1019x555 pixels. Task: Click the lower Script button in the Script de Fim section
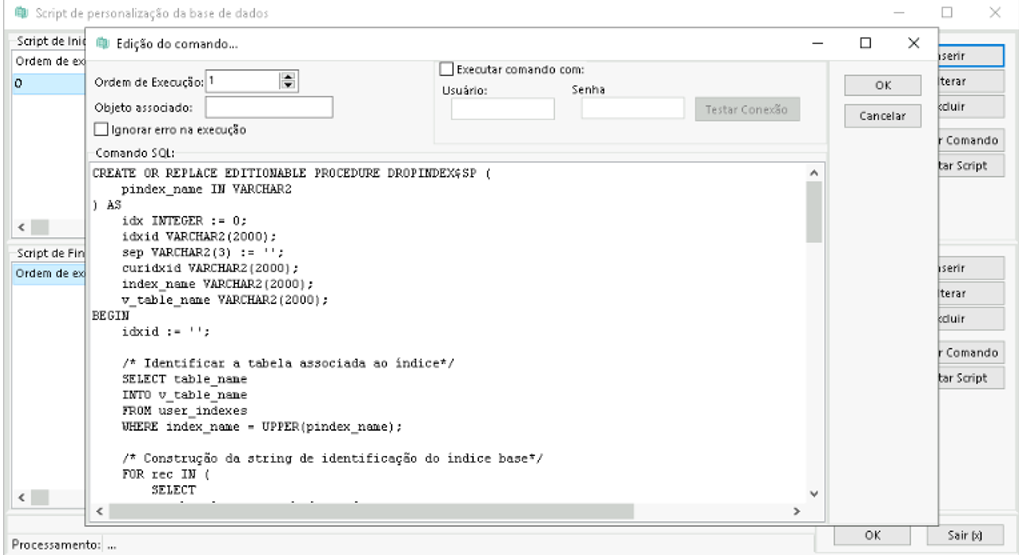(x=971, y=378)
